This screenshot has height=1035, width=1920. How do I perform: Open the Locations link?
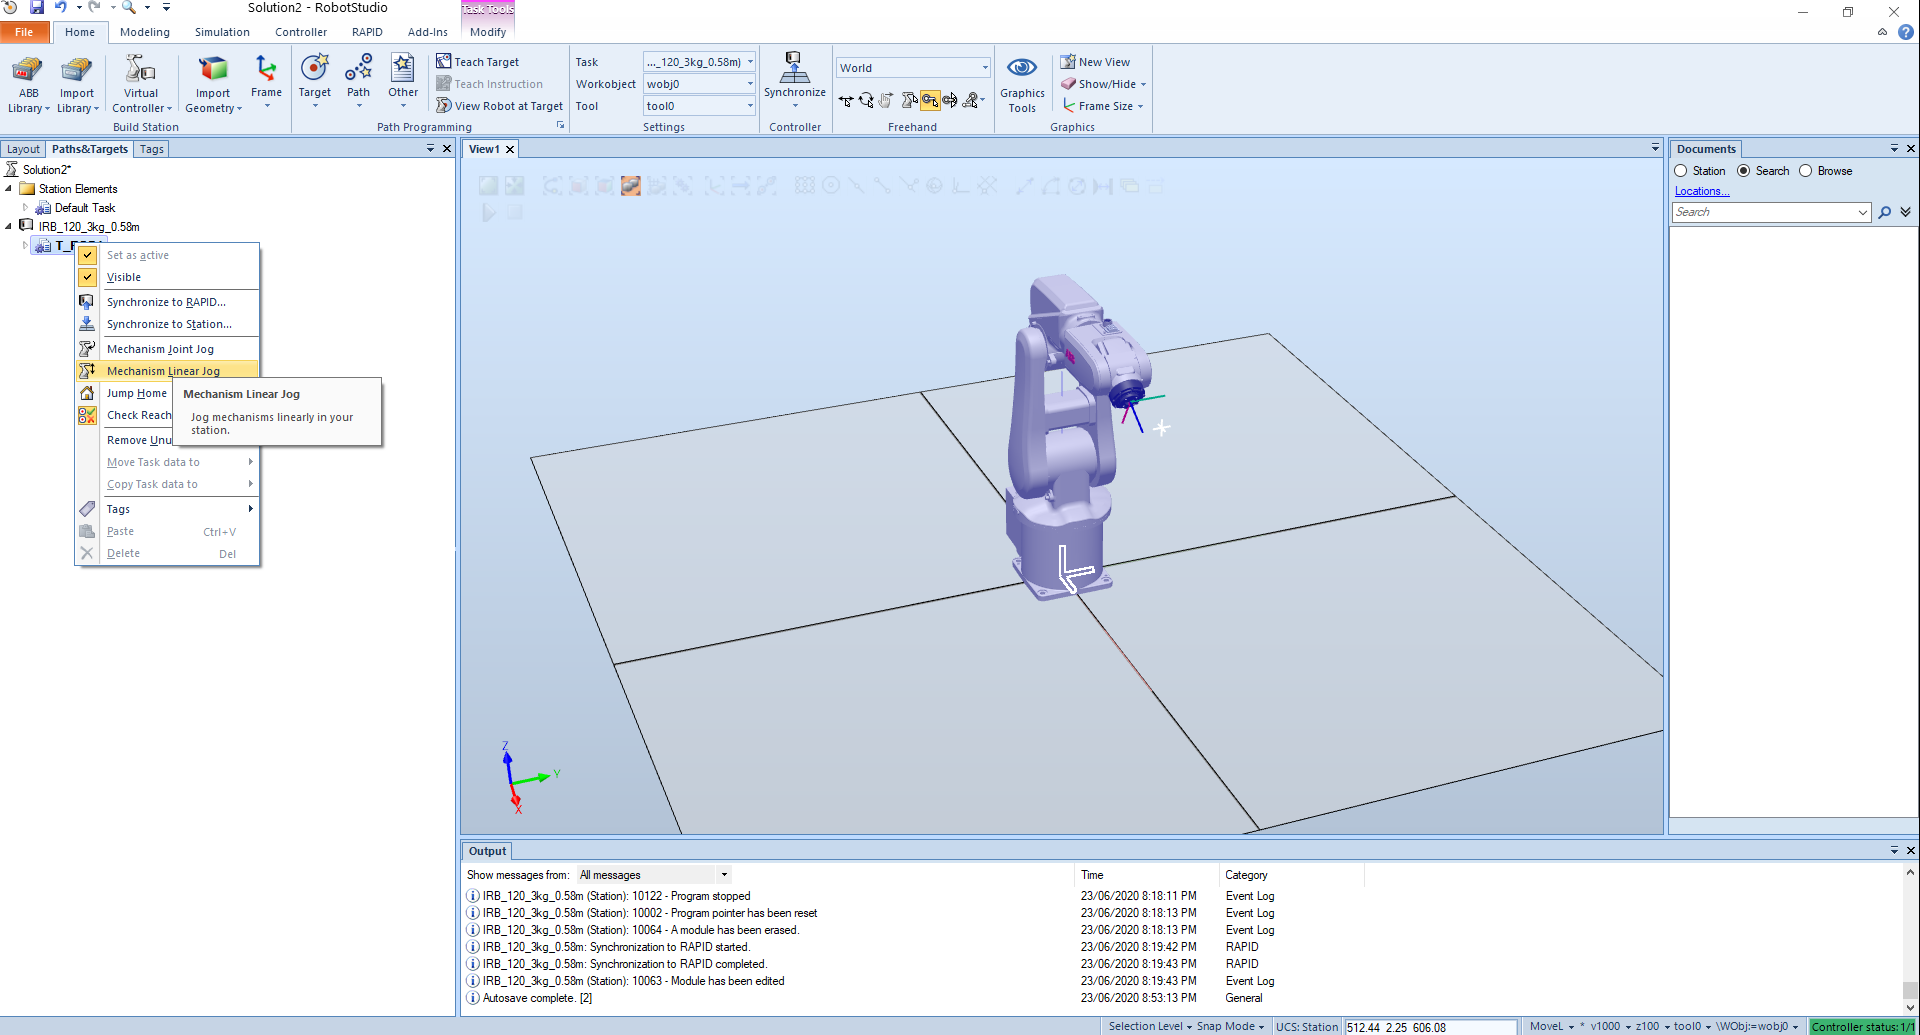(1701, 191)
